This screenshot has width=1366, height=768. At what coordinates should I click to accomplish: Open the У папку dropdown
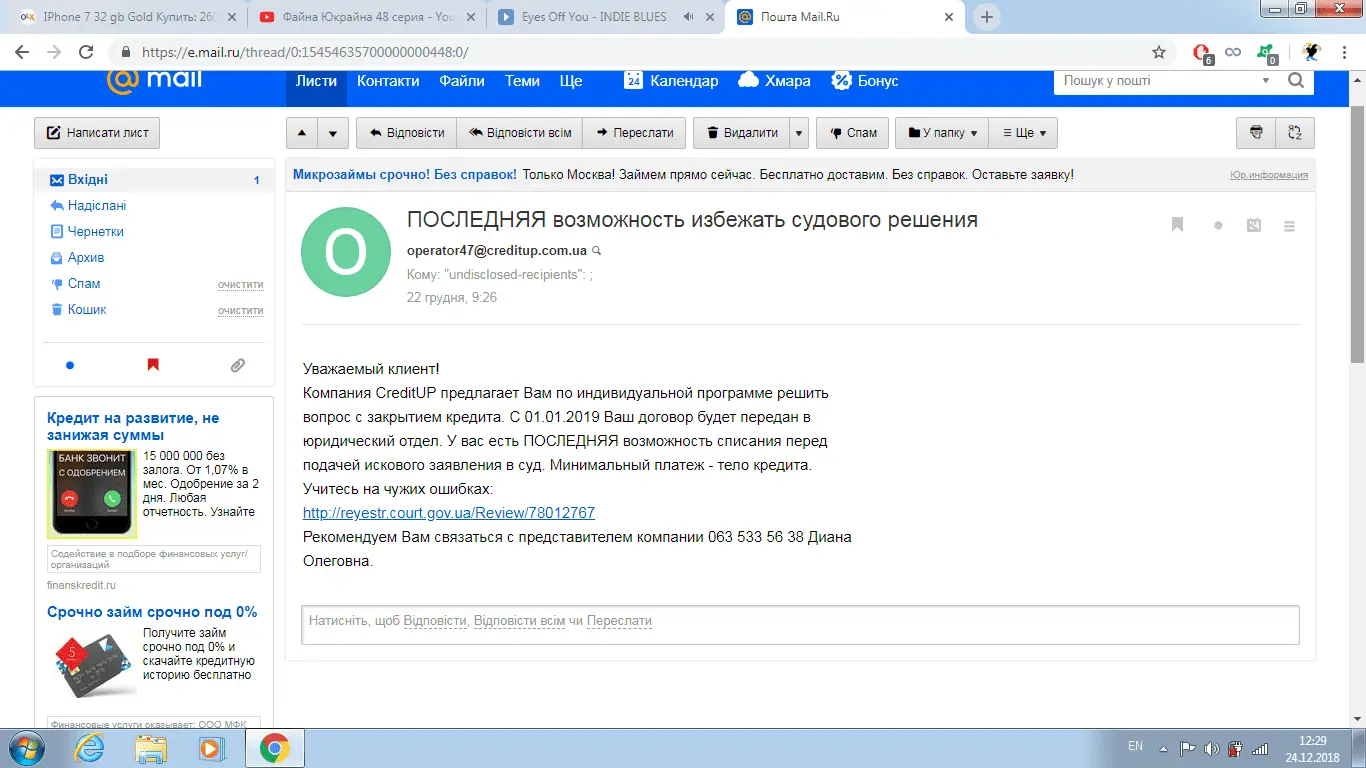click(942, 133)
